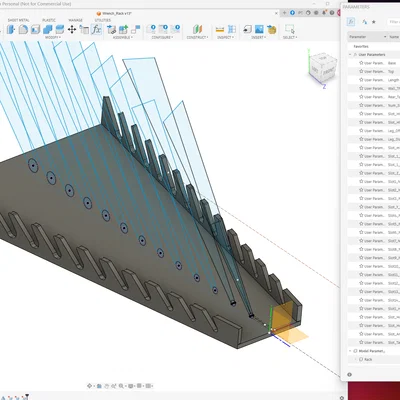
Task: Close the Wrench_Rack document tab
Action: [276, 13]
